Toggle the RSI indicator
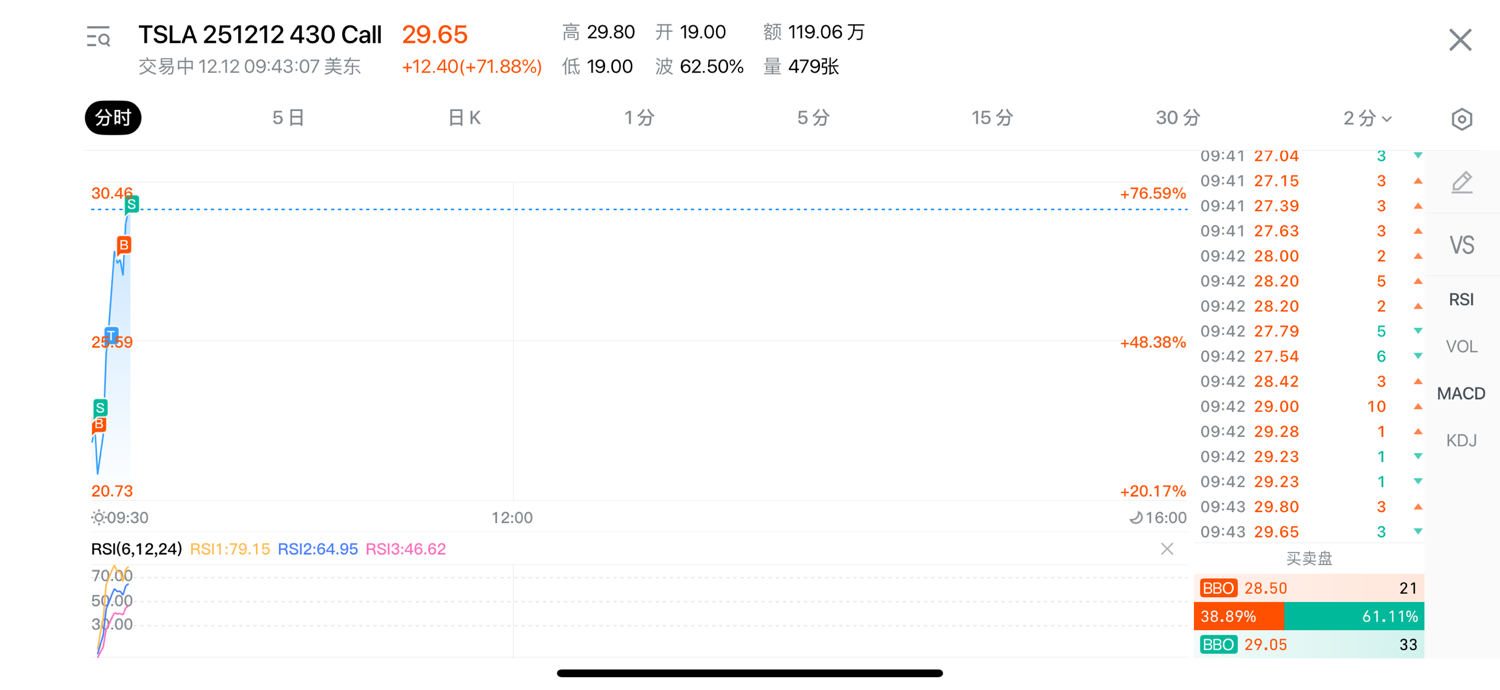 pyautogui.click(x=1461, y=299)
